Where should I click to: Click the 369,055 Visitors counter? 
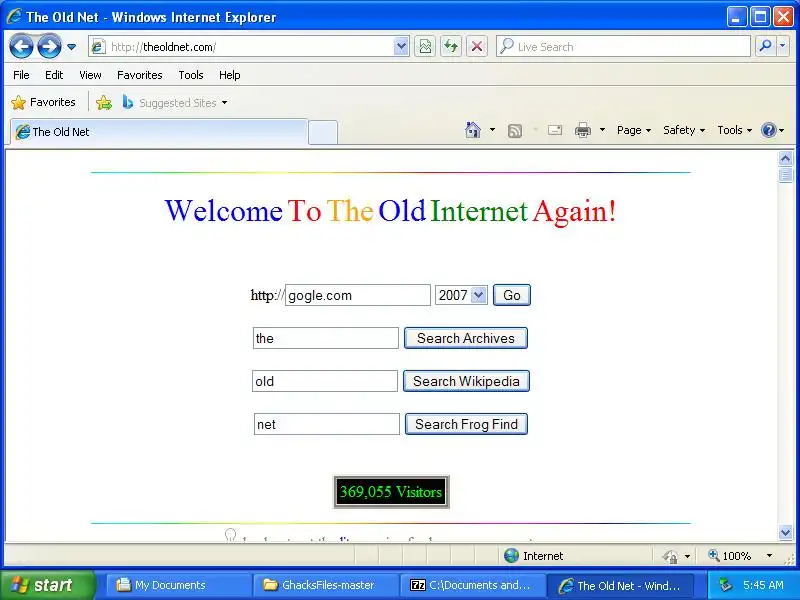click(391, 492)
